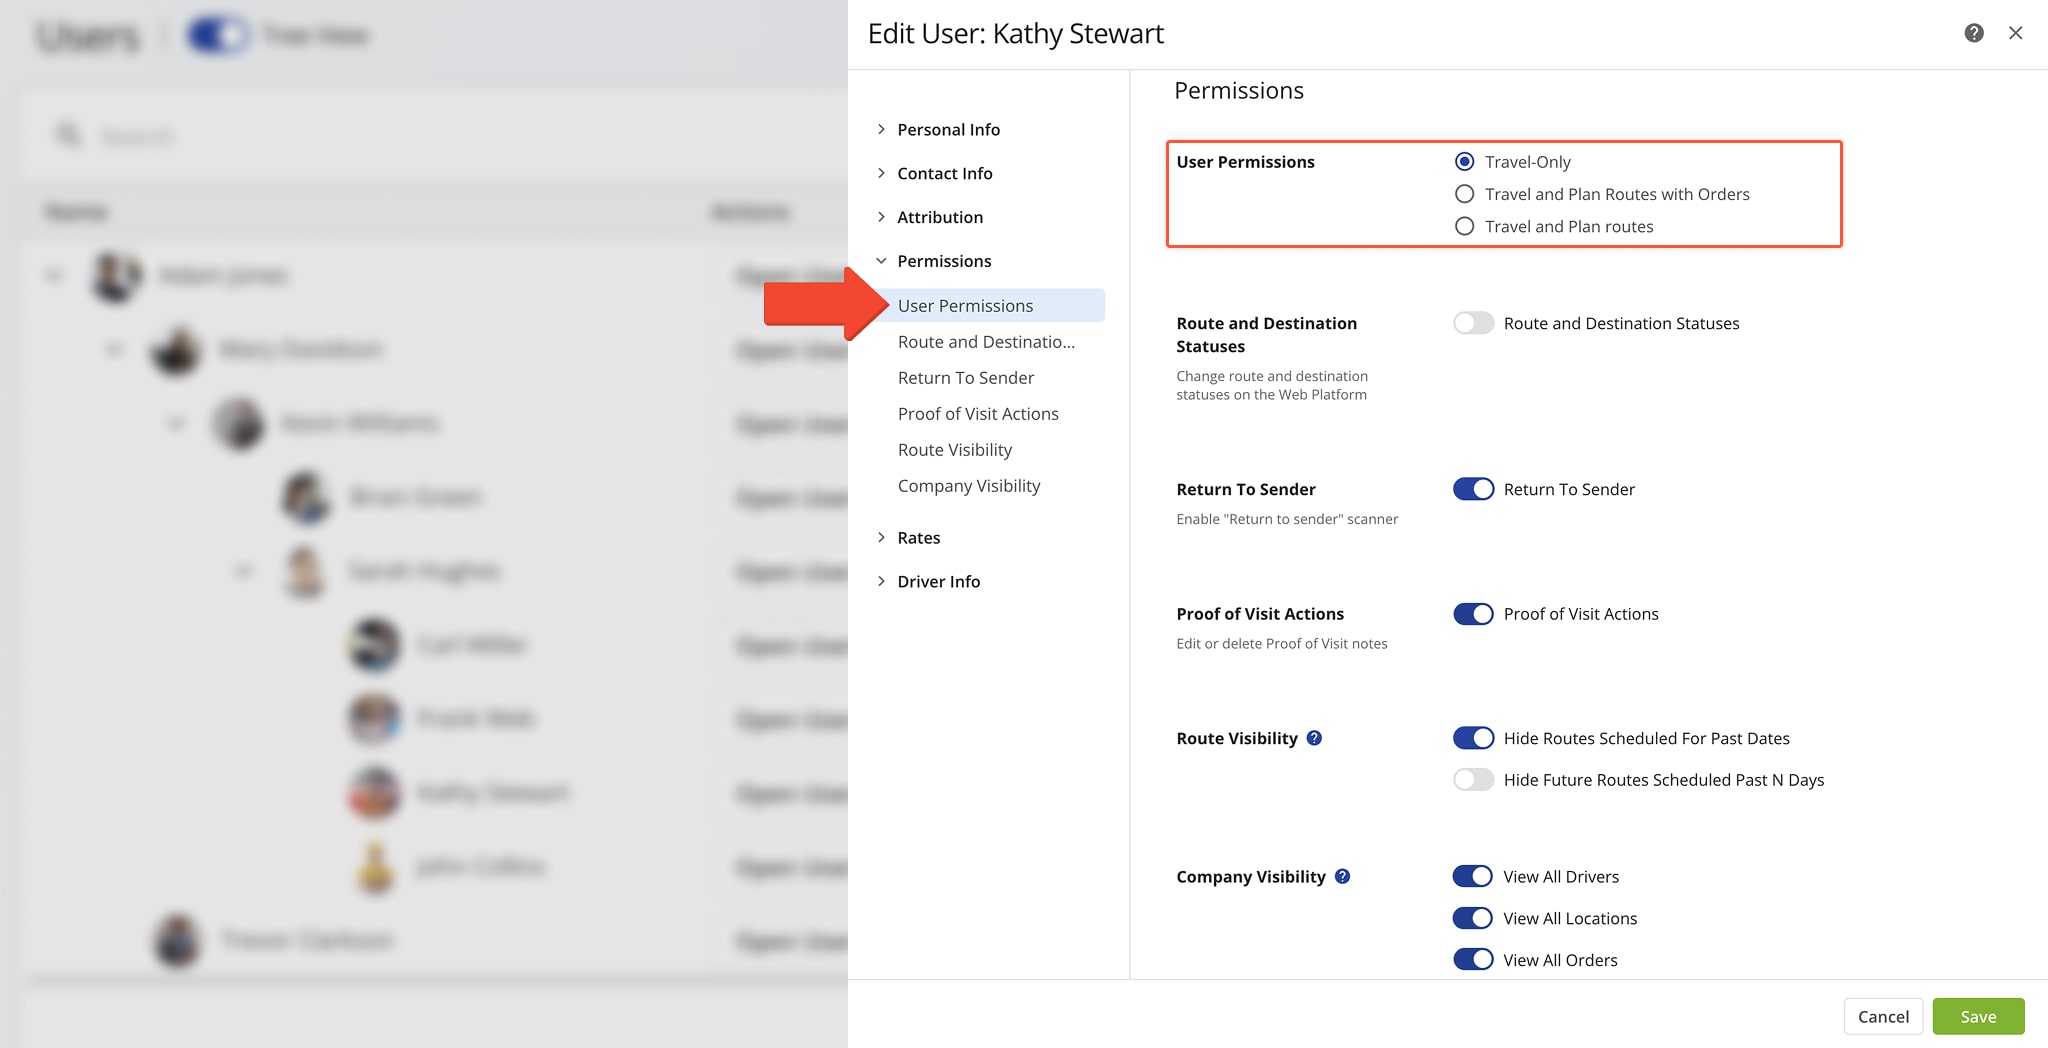The image size is (2048, 1048).
Task: Collapse the Permissions section
Action: [944, 260]
